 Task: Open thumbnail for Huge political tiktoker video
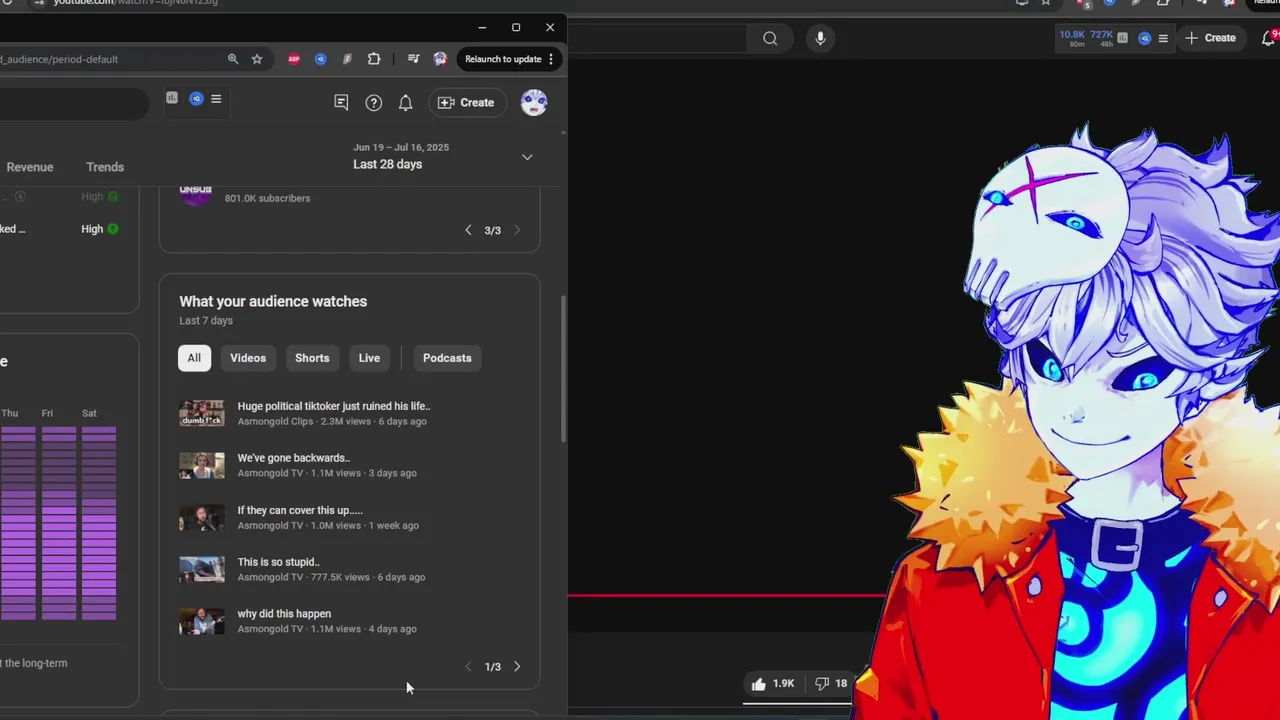click(x=202, y=413)
